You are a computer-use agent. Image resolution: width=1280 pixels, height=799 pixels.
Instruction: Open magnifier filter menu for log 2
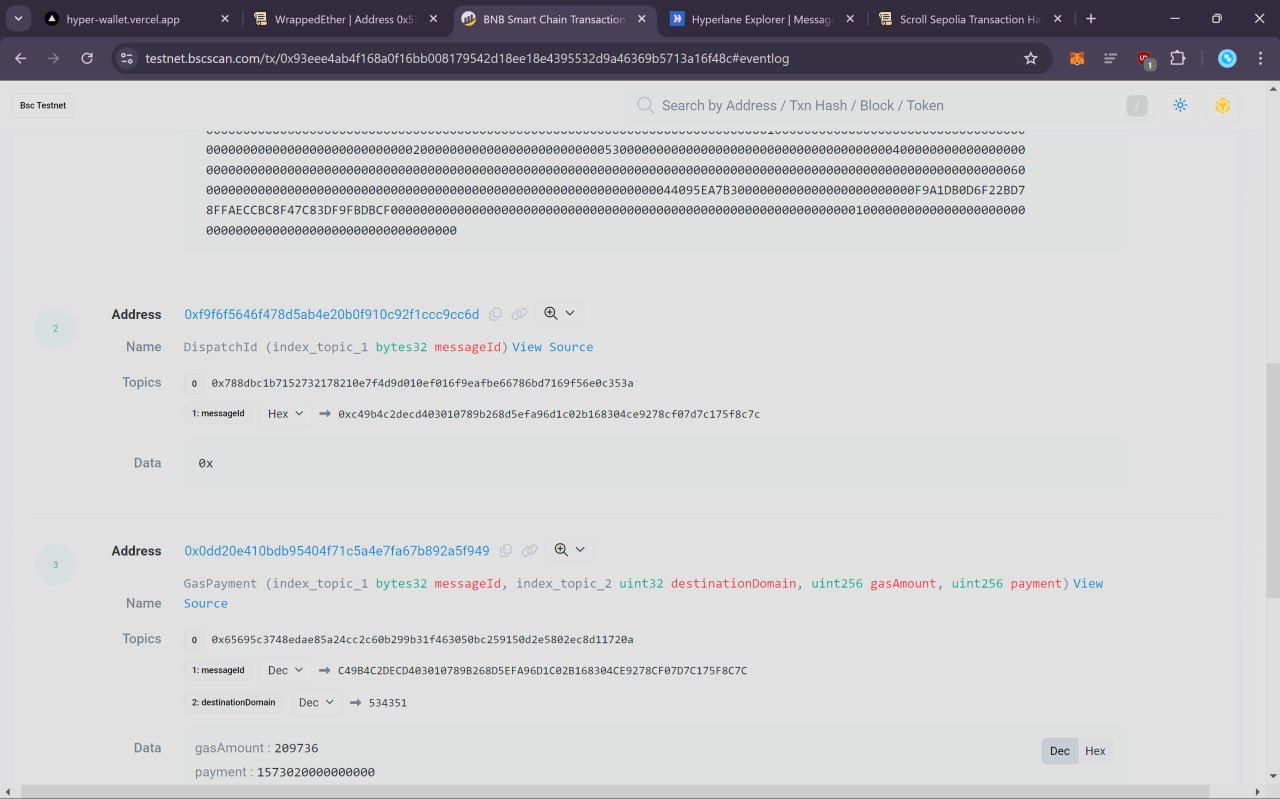pos(560,313)
